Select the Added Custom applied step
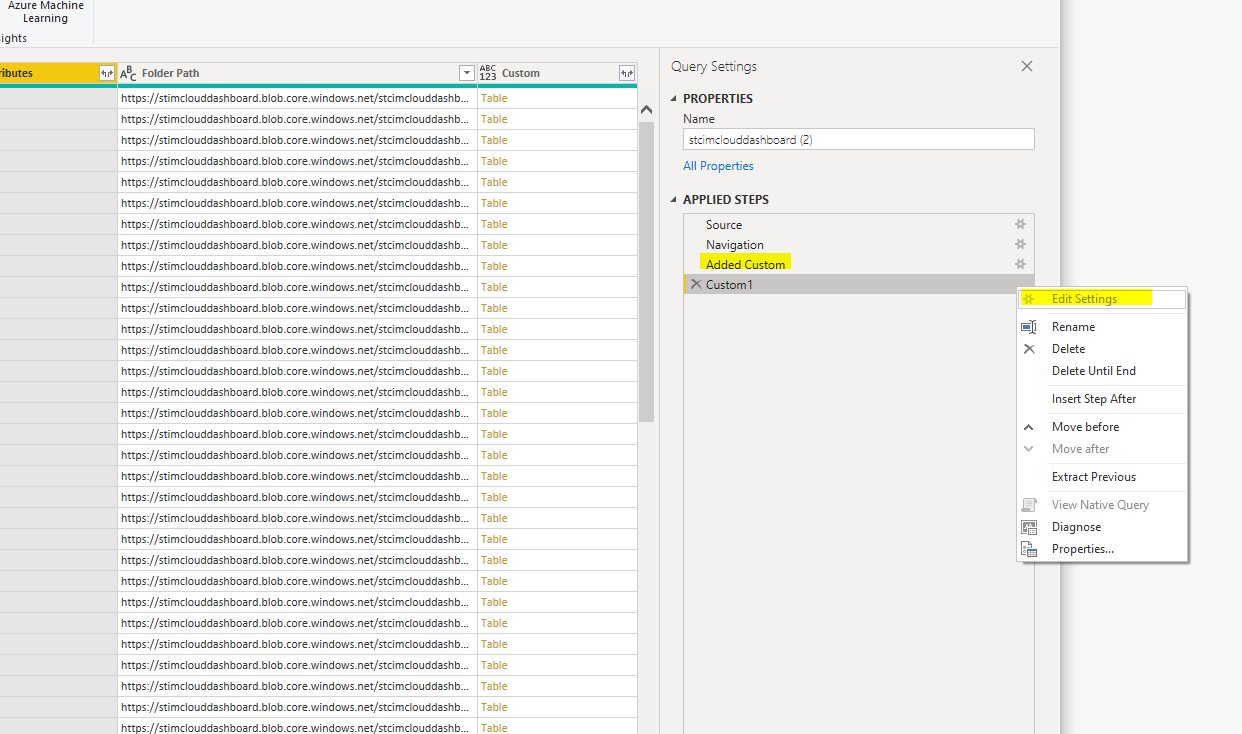 pos(858,264)
